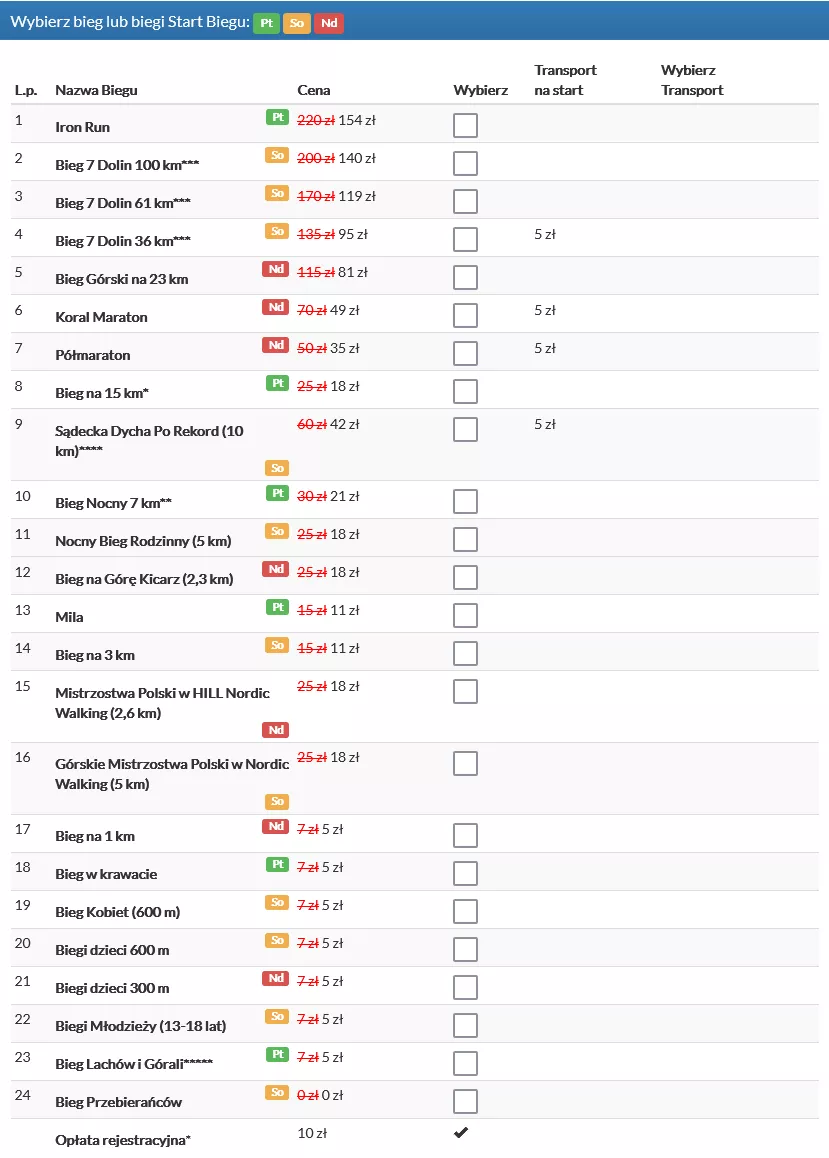Viewport: 829px width, 1158px height.
Task: Click the Cena column header
Action: pyautogui.click(x=314, y=90)
